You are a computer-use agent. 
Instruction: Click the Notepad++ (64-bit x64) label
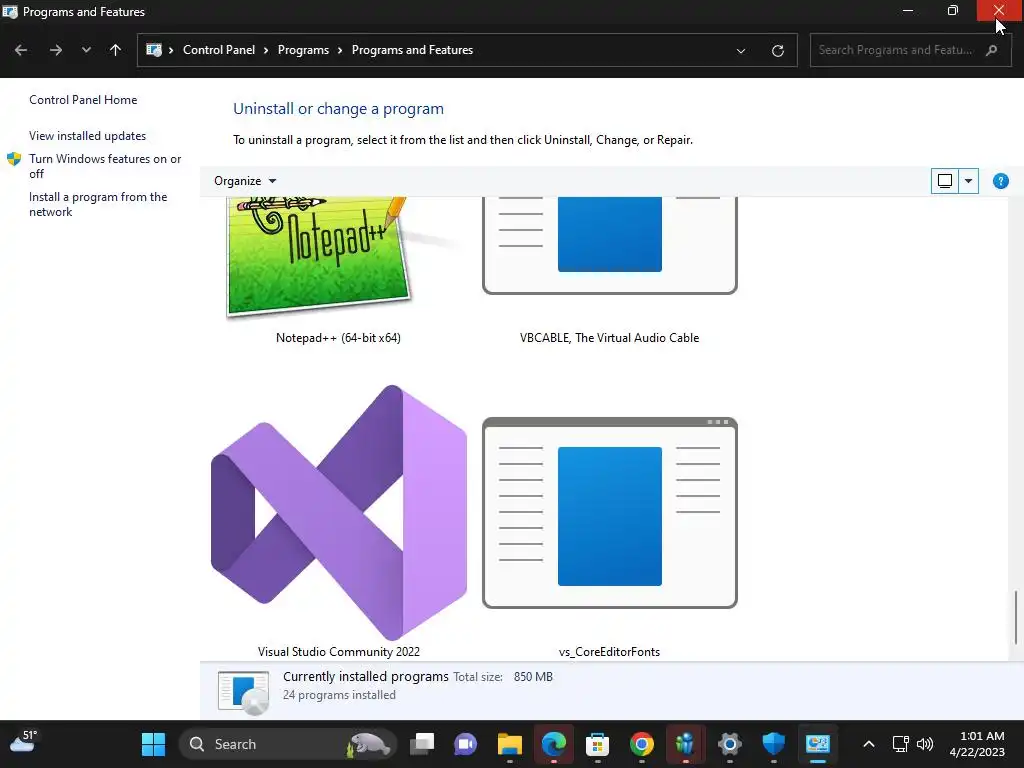(x=338, y=338)
